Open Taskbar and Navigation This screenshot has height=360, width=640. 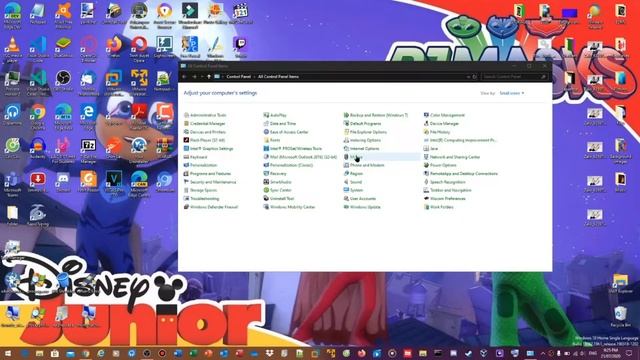(448, 190)
